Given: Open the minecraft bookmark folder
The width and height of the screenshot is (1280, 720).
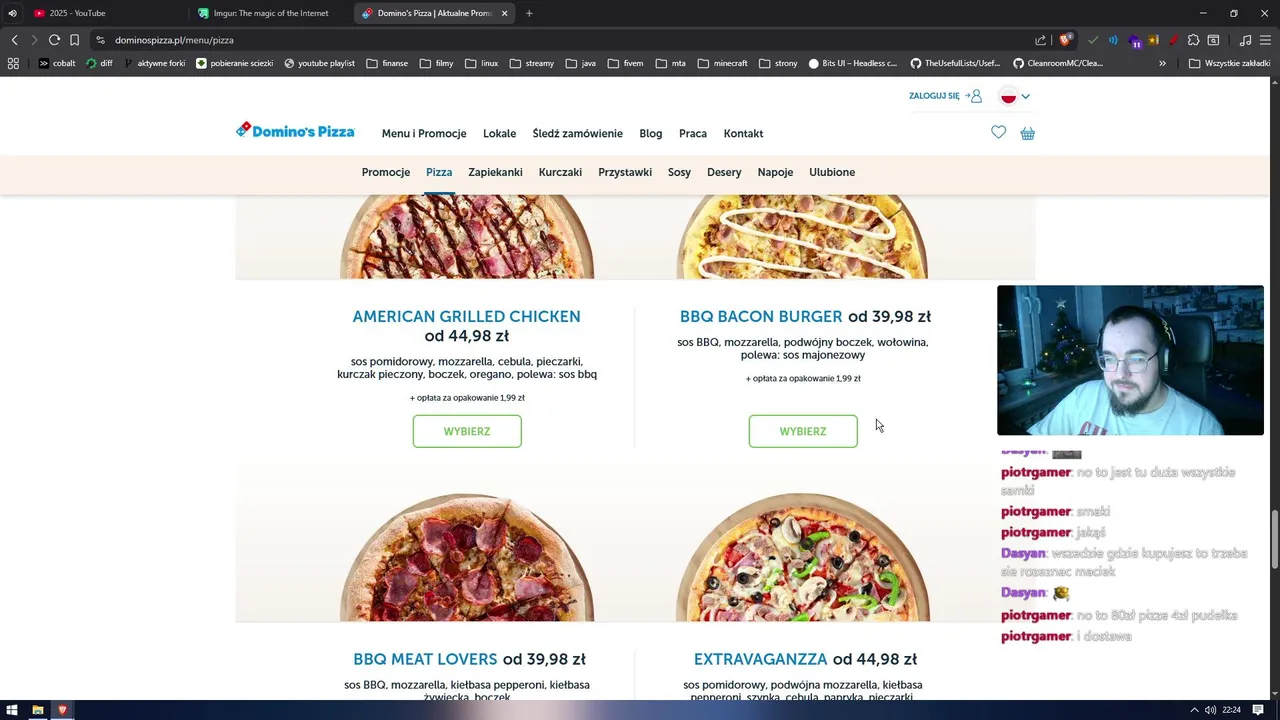Looking at the screenshot, I should [x=722, y=63].
